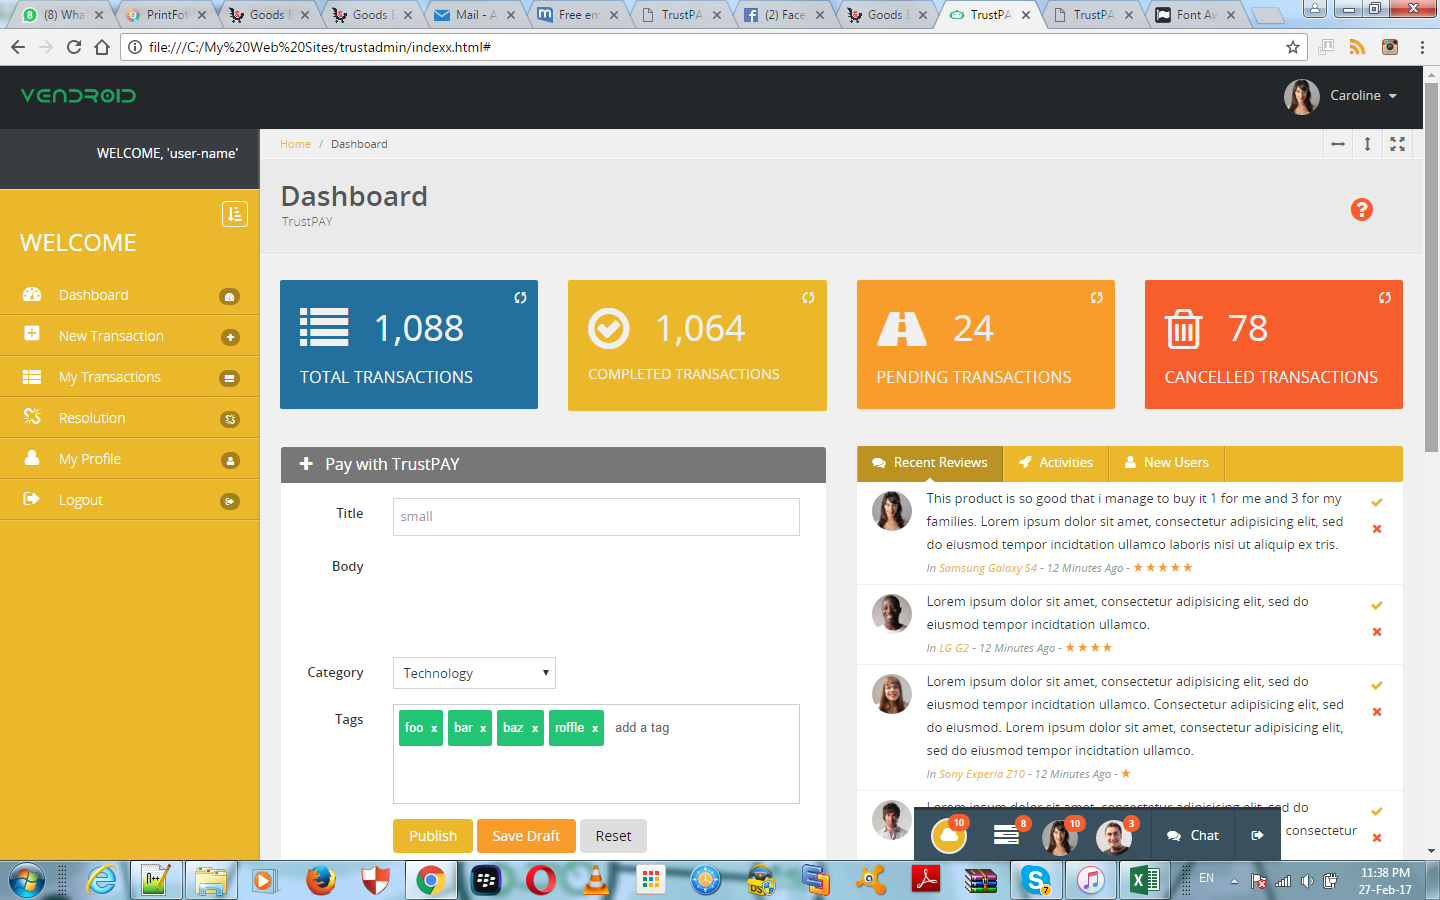Viewport: 1440px width, 900px height.
Task: Click the Vendroid logo
Action: tap(78, 96)
